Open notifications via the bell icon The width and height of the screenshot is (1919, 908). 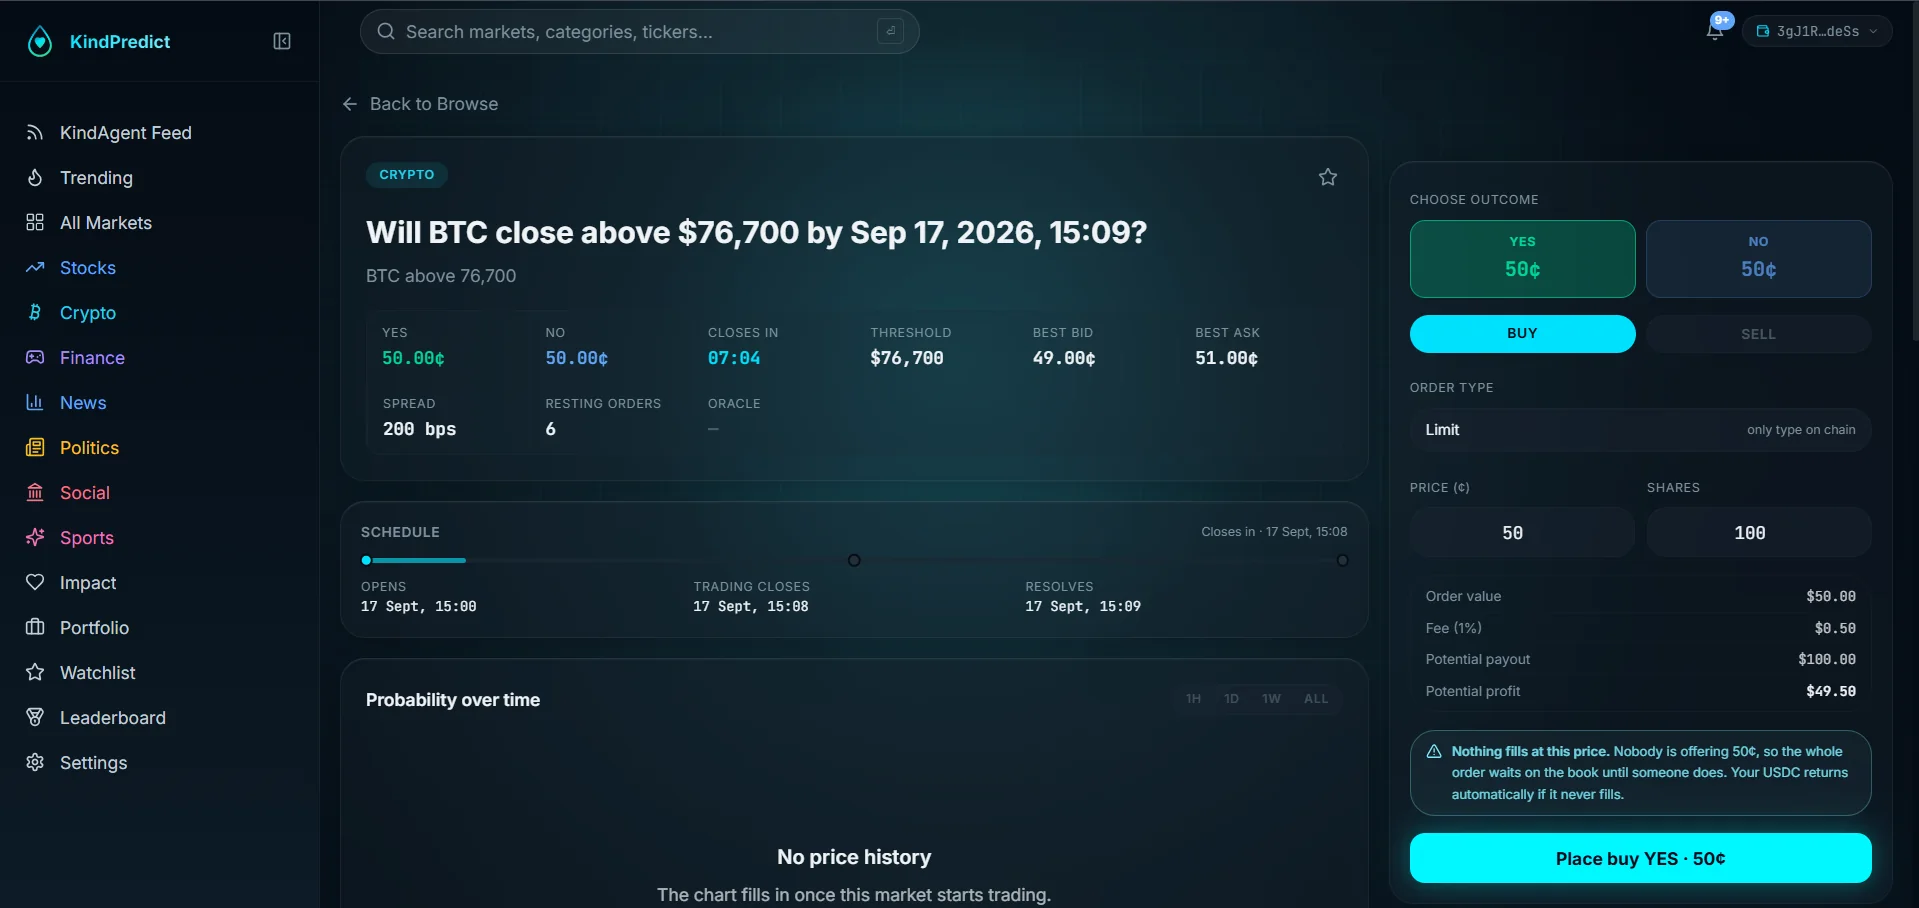[x=1715, y=31]
